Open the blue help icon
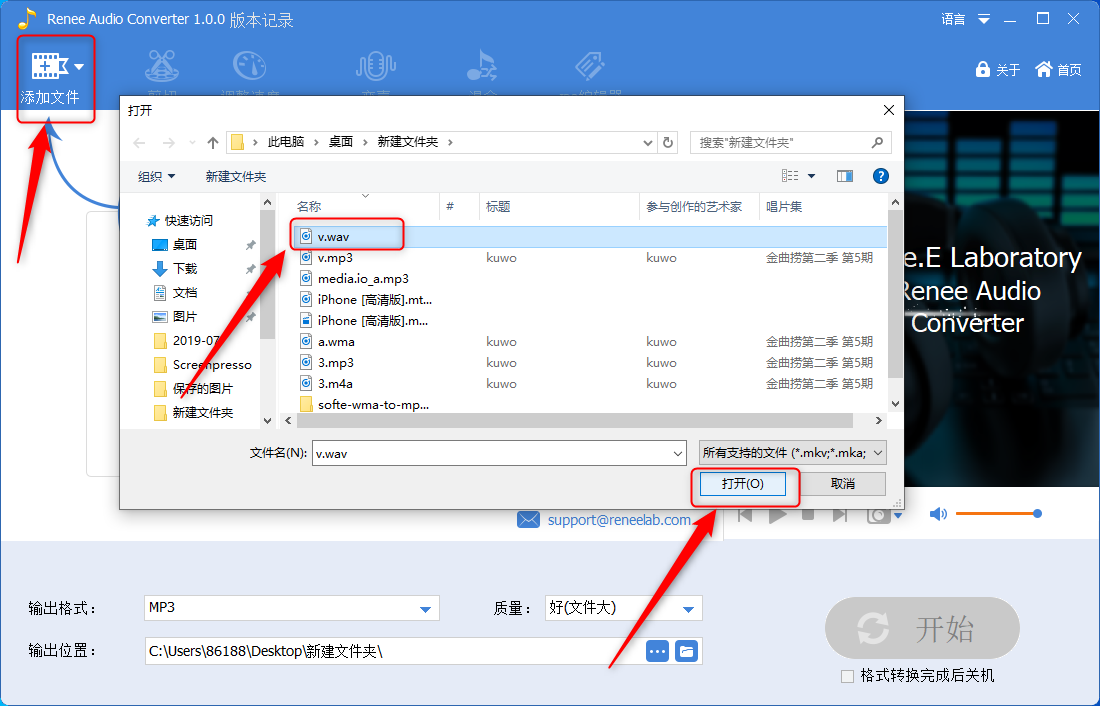The image size is (1100, 706). pos(880,176)
